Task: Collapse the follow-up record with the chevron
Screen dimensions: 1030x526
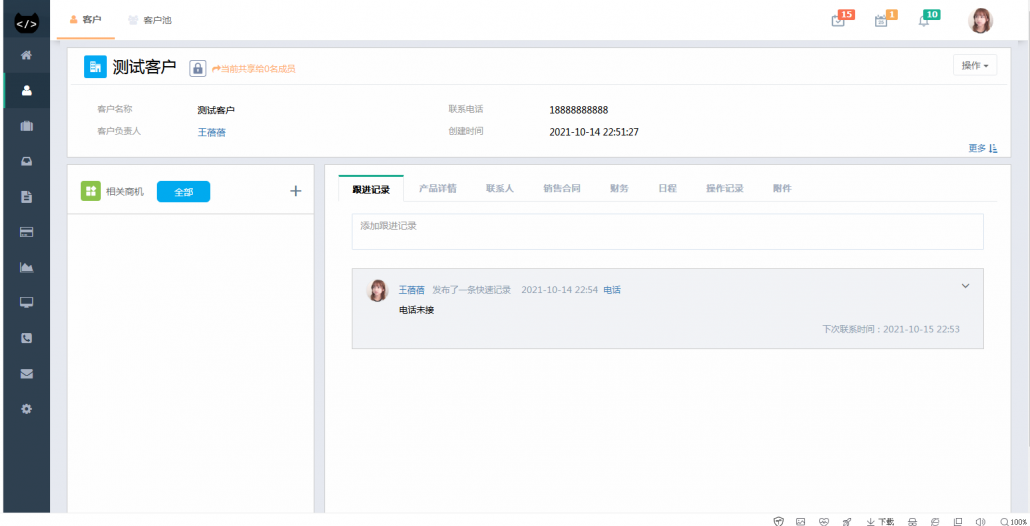Action: point(965,286)
